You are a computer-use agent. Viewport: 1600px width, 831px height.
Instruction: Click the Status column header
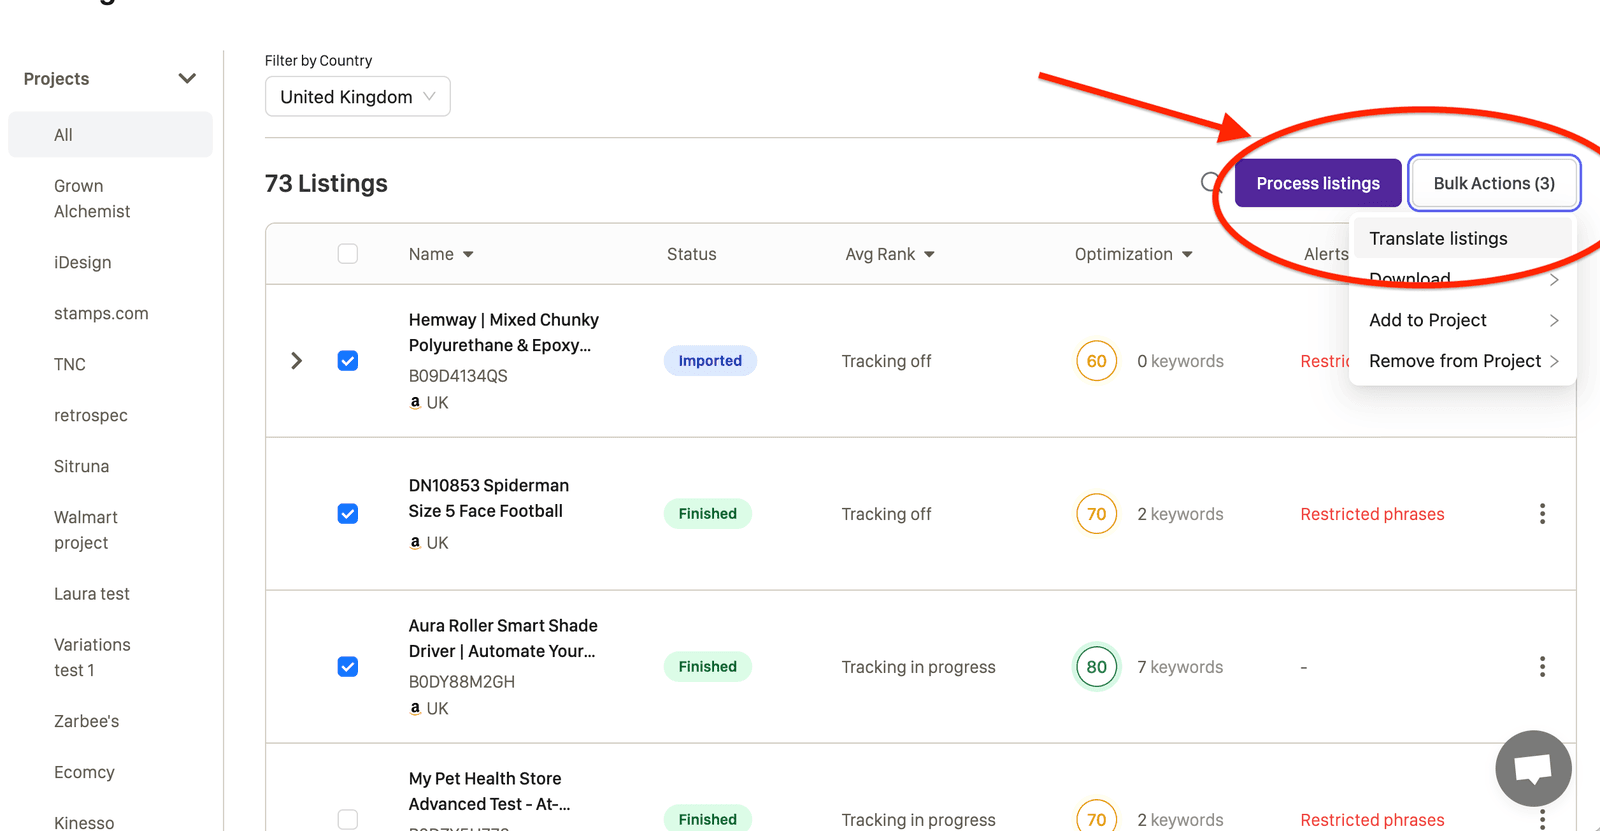pyautogui.click(x=692, y=254)
